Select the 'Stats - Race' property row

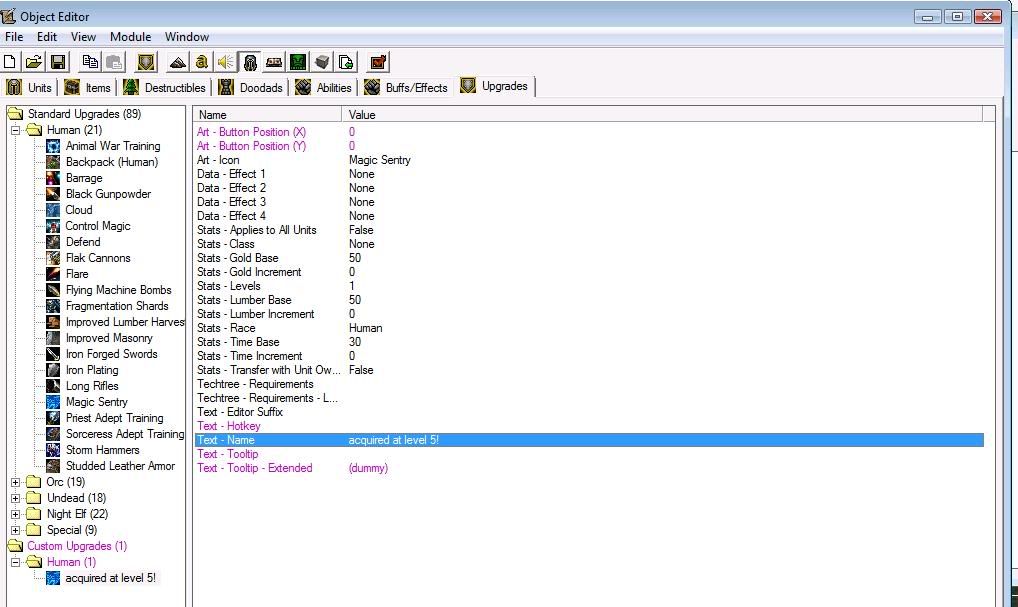coord(589,328)
